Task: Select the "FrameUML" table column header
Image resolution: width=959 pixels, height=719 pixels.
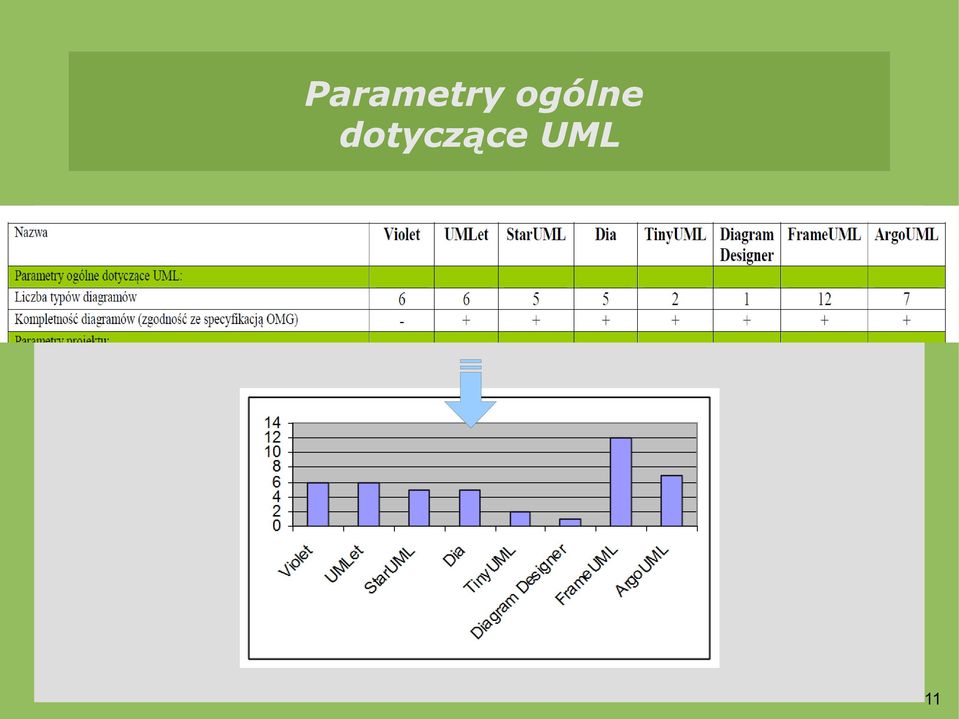Action: pos(824,235)
